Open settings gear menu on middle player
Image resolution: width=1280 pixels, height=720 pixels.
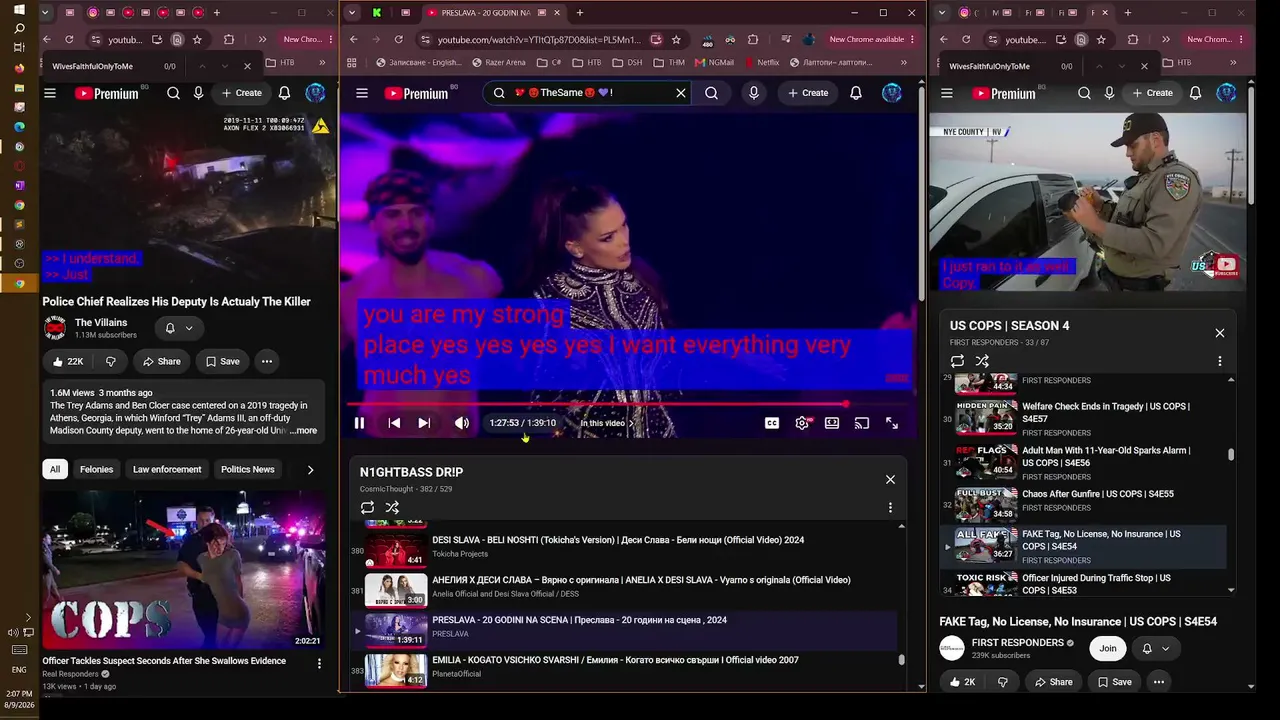coord(802,423)
